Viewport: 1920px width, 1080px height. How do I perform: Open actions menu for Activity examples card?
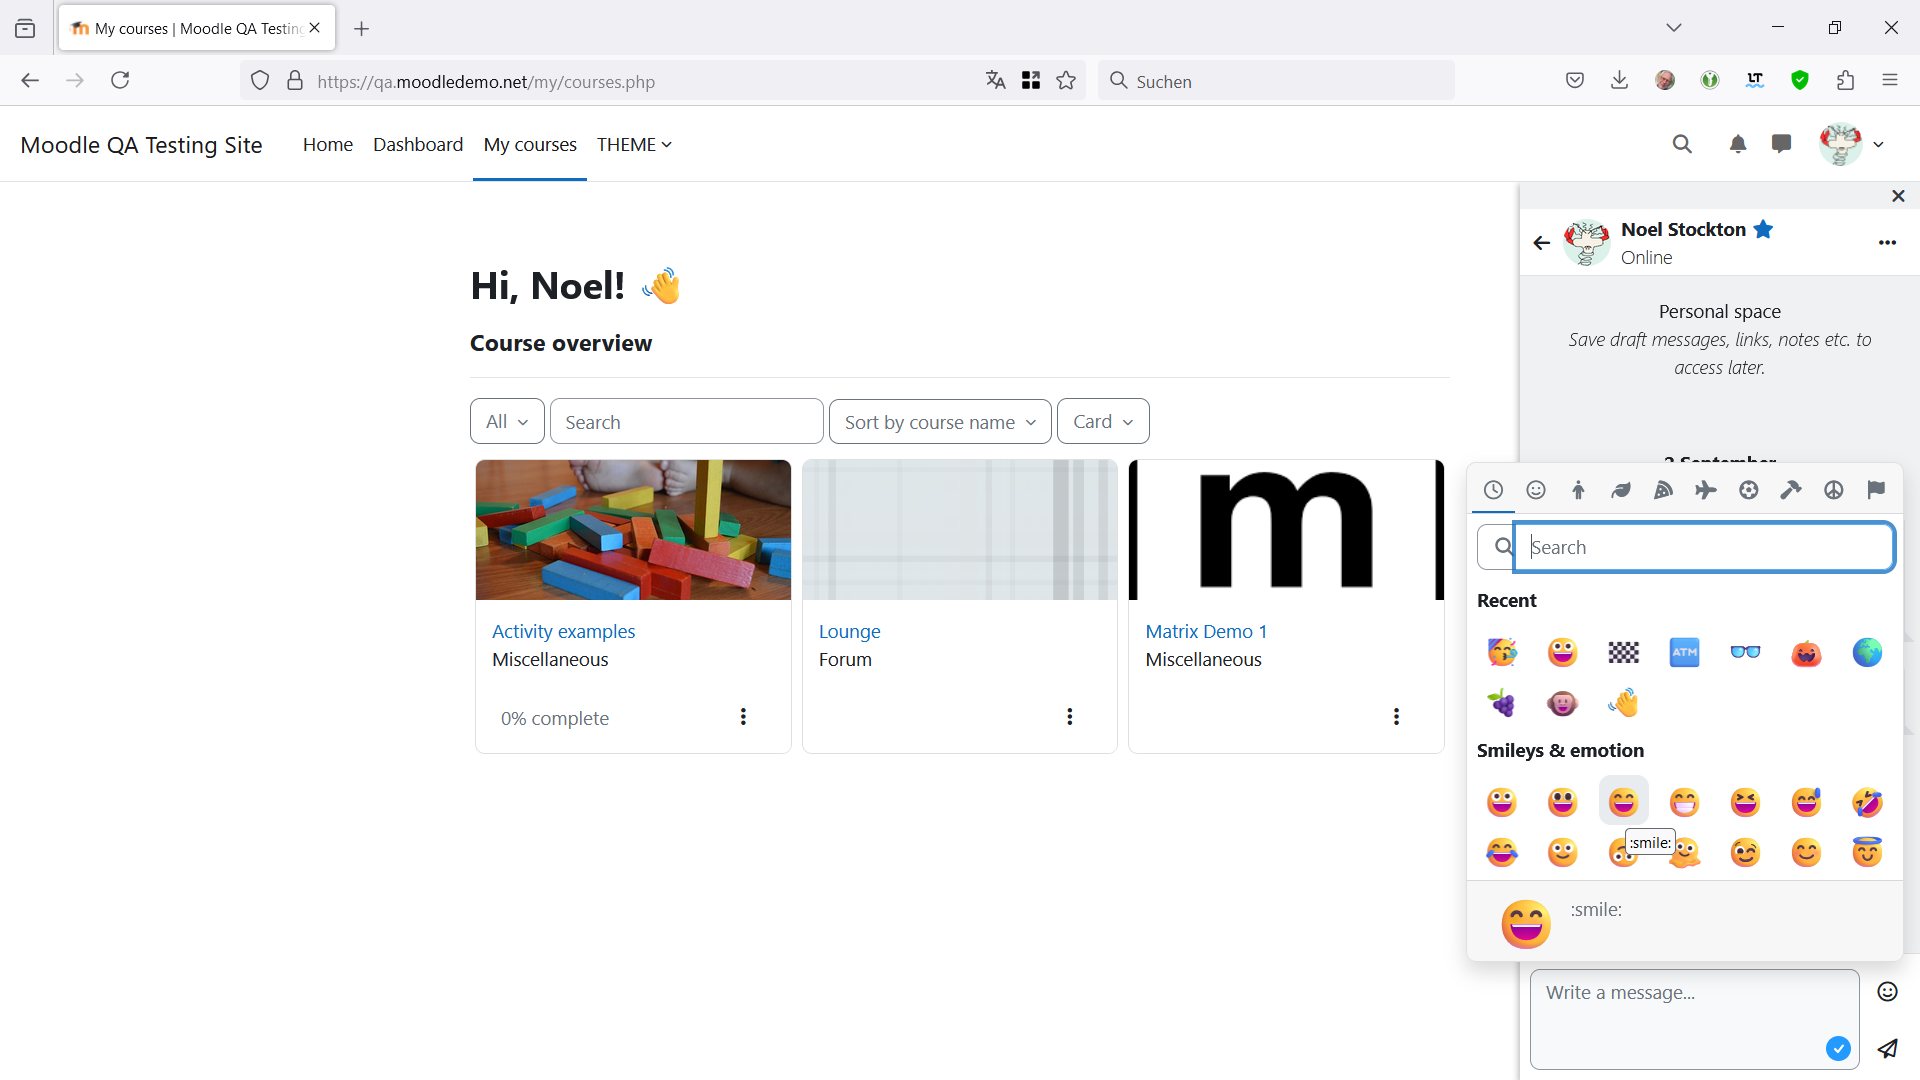click(x=743, y=716)
